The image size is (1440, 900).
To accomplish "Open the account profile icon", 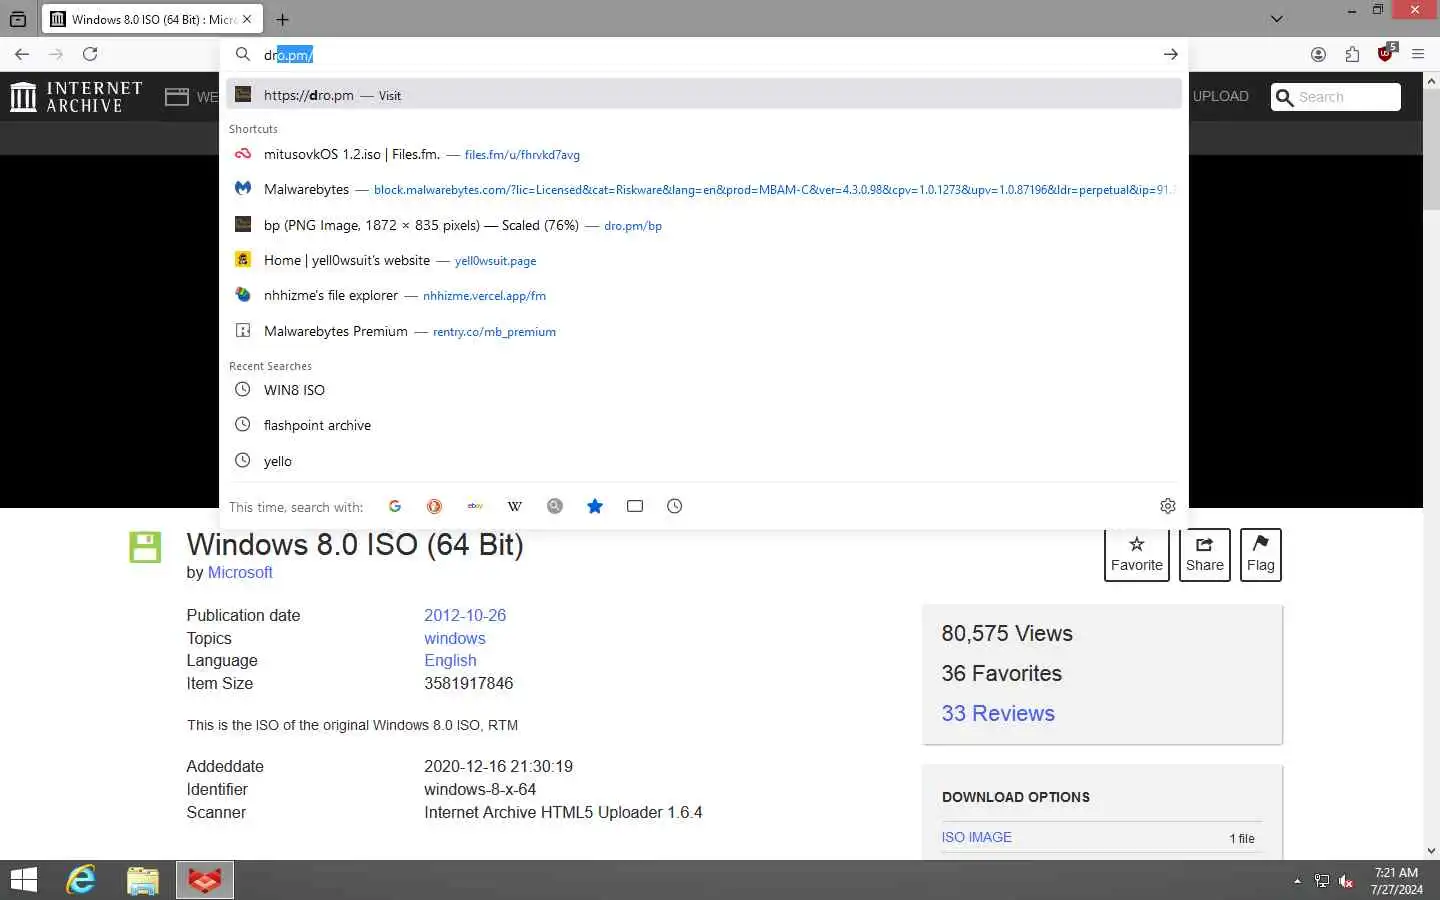I will click(1318, 54).
